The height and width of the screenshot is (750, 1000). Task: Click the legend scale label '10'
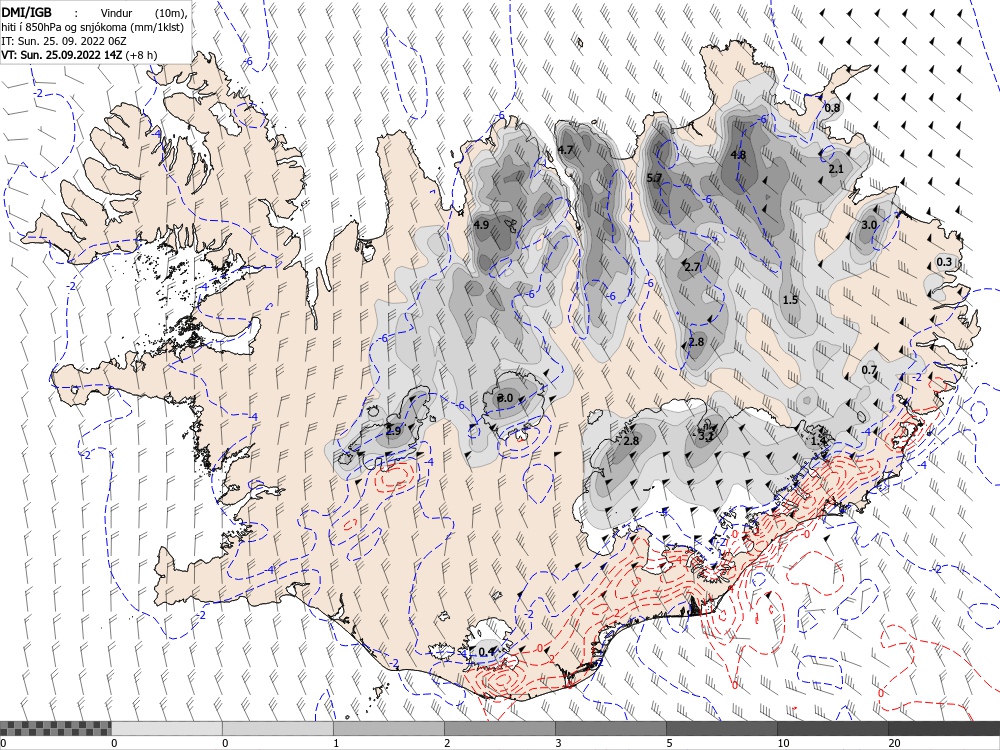tap(783, 743)
